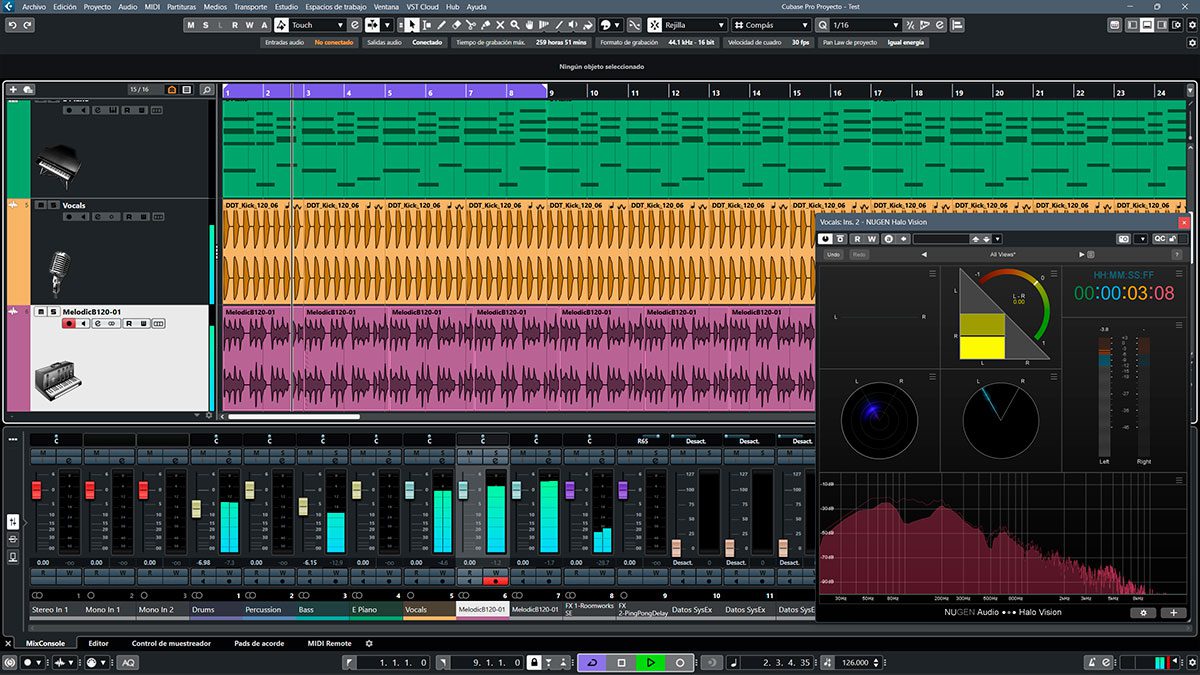The height and width of the screenshot is (675, 1200).
Task: Switch to the Control de muestreador tab
Action: (x=171, y=643)
